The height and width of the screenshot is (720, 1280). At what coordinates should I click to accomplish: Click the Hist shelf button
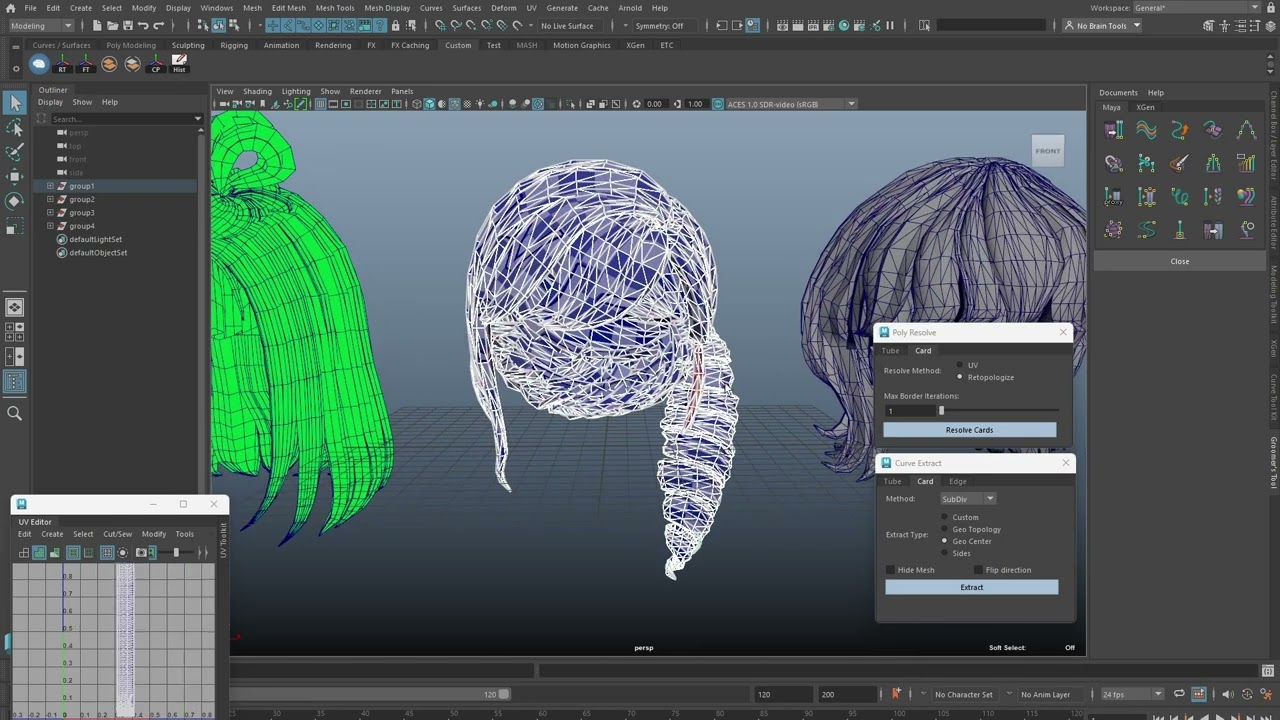179,64
